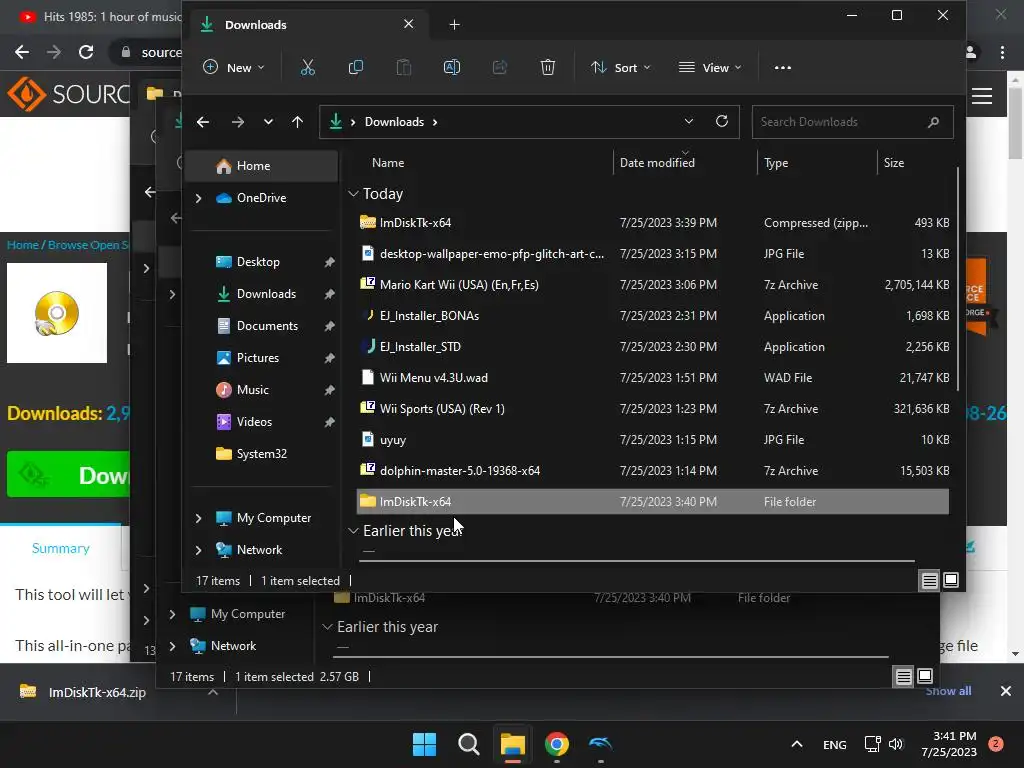Go forward with the Explorer forward arrow
The image size is (1024, 768).
(238, 122)
